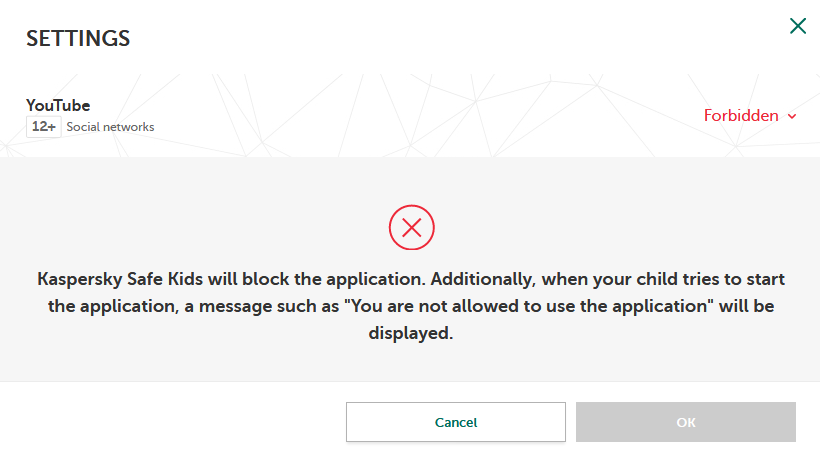Viewport: 820px width, 456px height.
Task: Click the Social networks category label
Action: point(110,127)
